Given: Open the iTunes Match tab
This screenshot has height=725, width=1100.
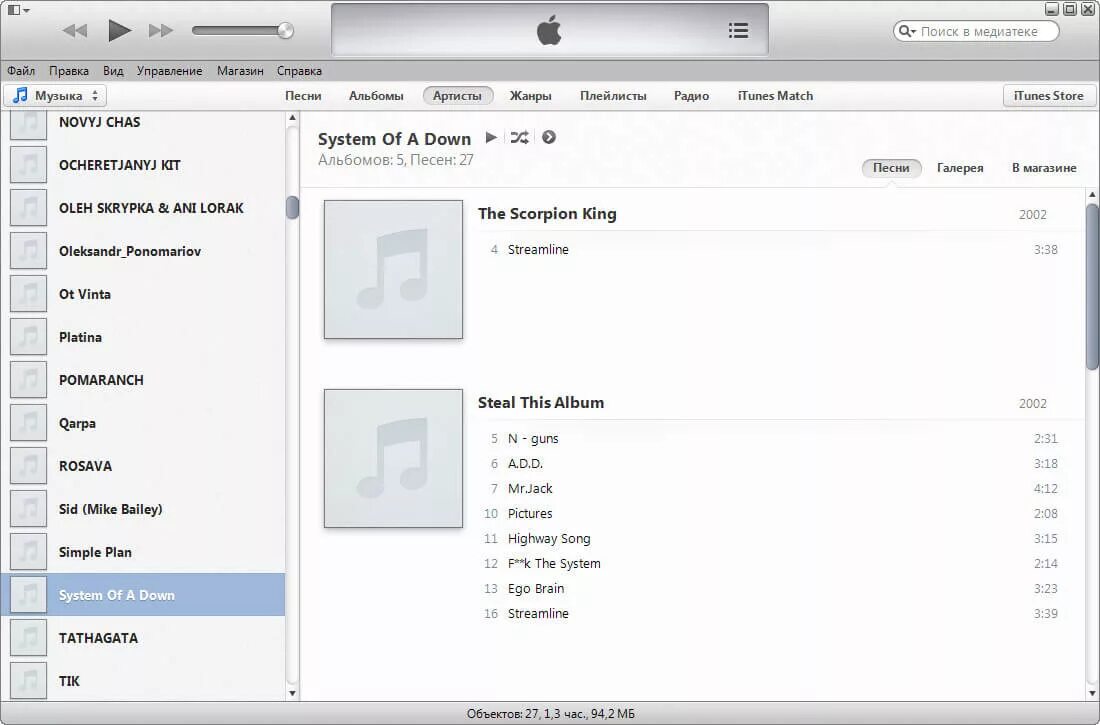Looking at the screenshot, I should pyautogui.click(x=775, y=95).
